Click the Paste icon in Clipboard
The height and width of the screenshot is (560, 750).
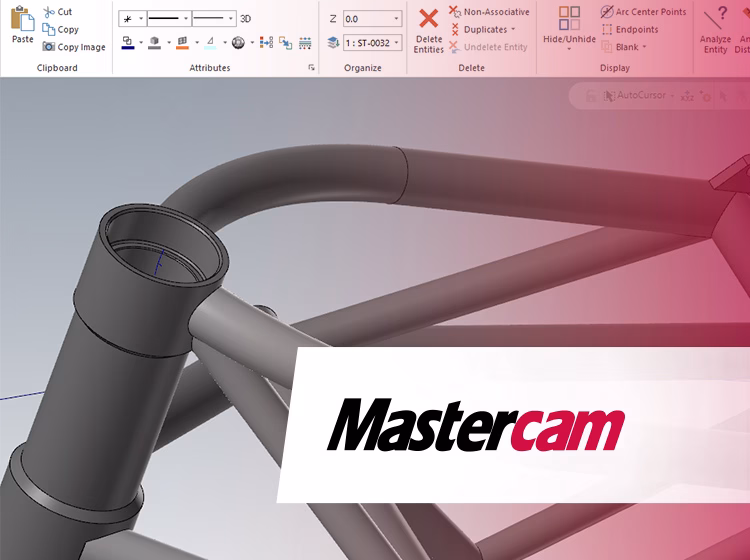coord(22,22)
